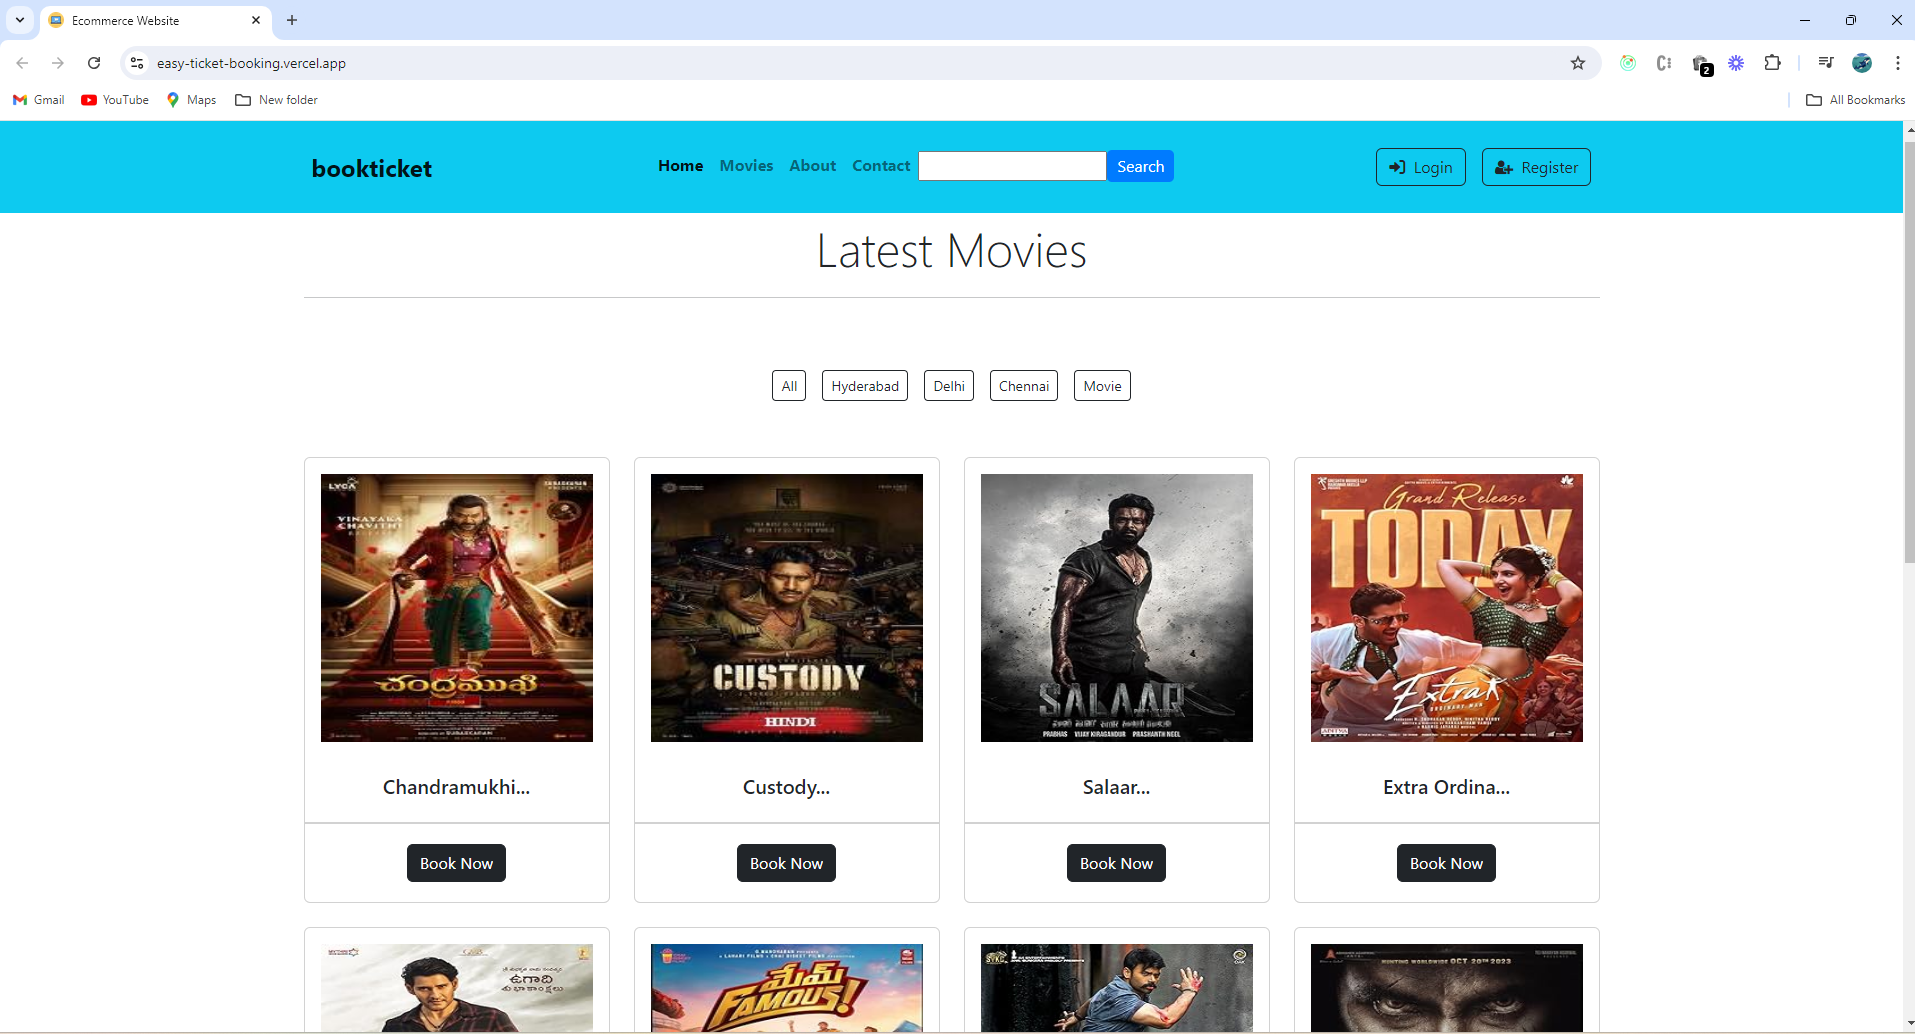Select the Movie filter button
The height and width of the screenshot is (1034, 1915).
1102,386
